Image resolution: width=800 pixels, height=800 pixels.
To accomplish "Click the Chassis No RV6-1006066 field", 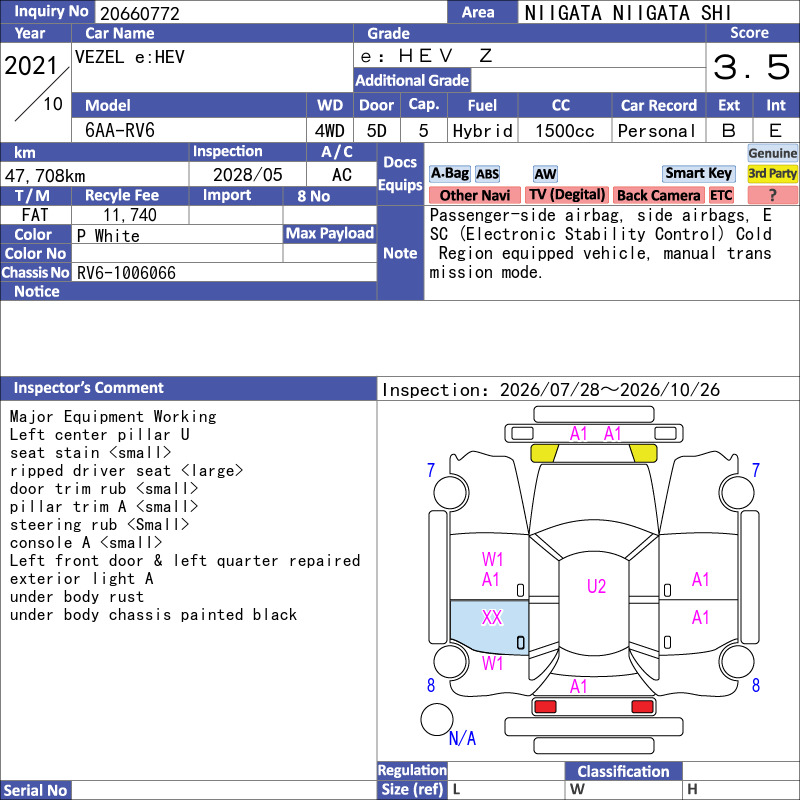I will pyautogui.click(x=224, y=272).
